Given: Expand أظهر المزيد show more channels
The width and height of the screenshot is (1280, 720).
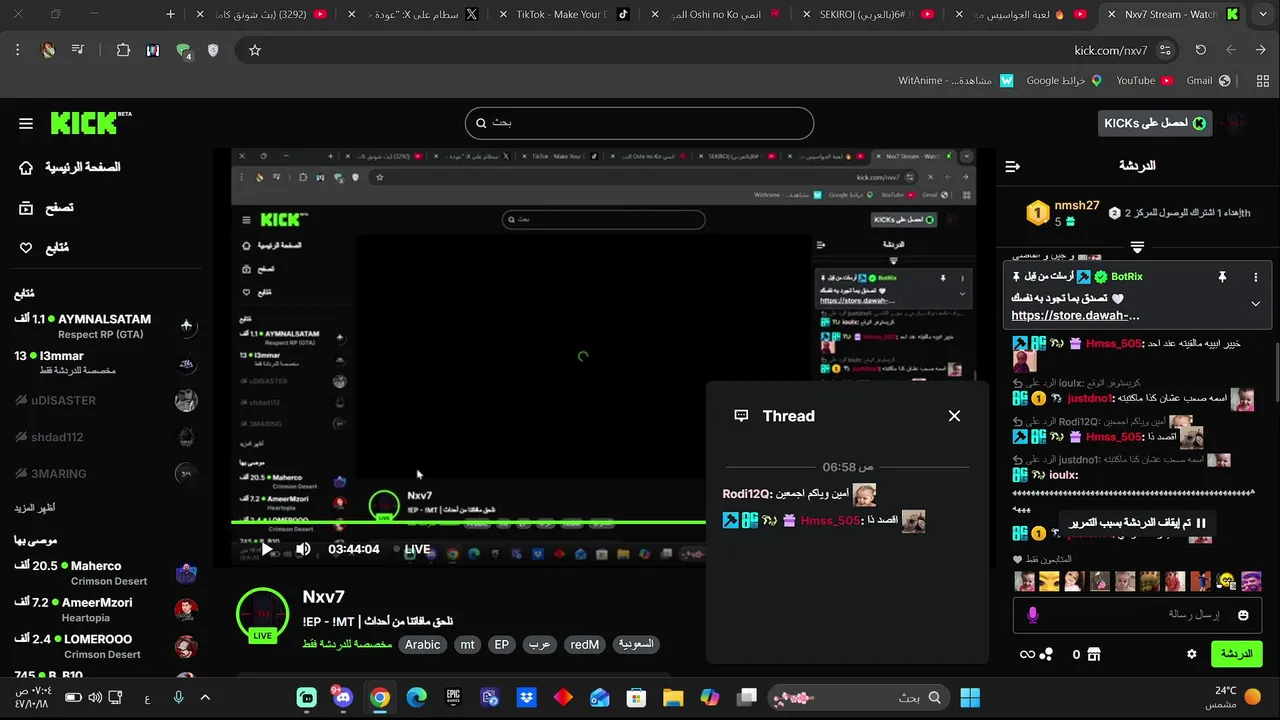Looking at the screenshot, I should [34, 508].
